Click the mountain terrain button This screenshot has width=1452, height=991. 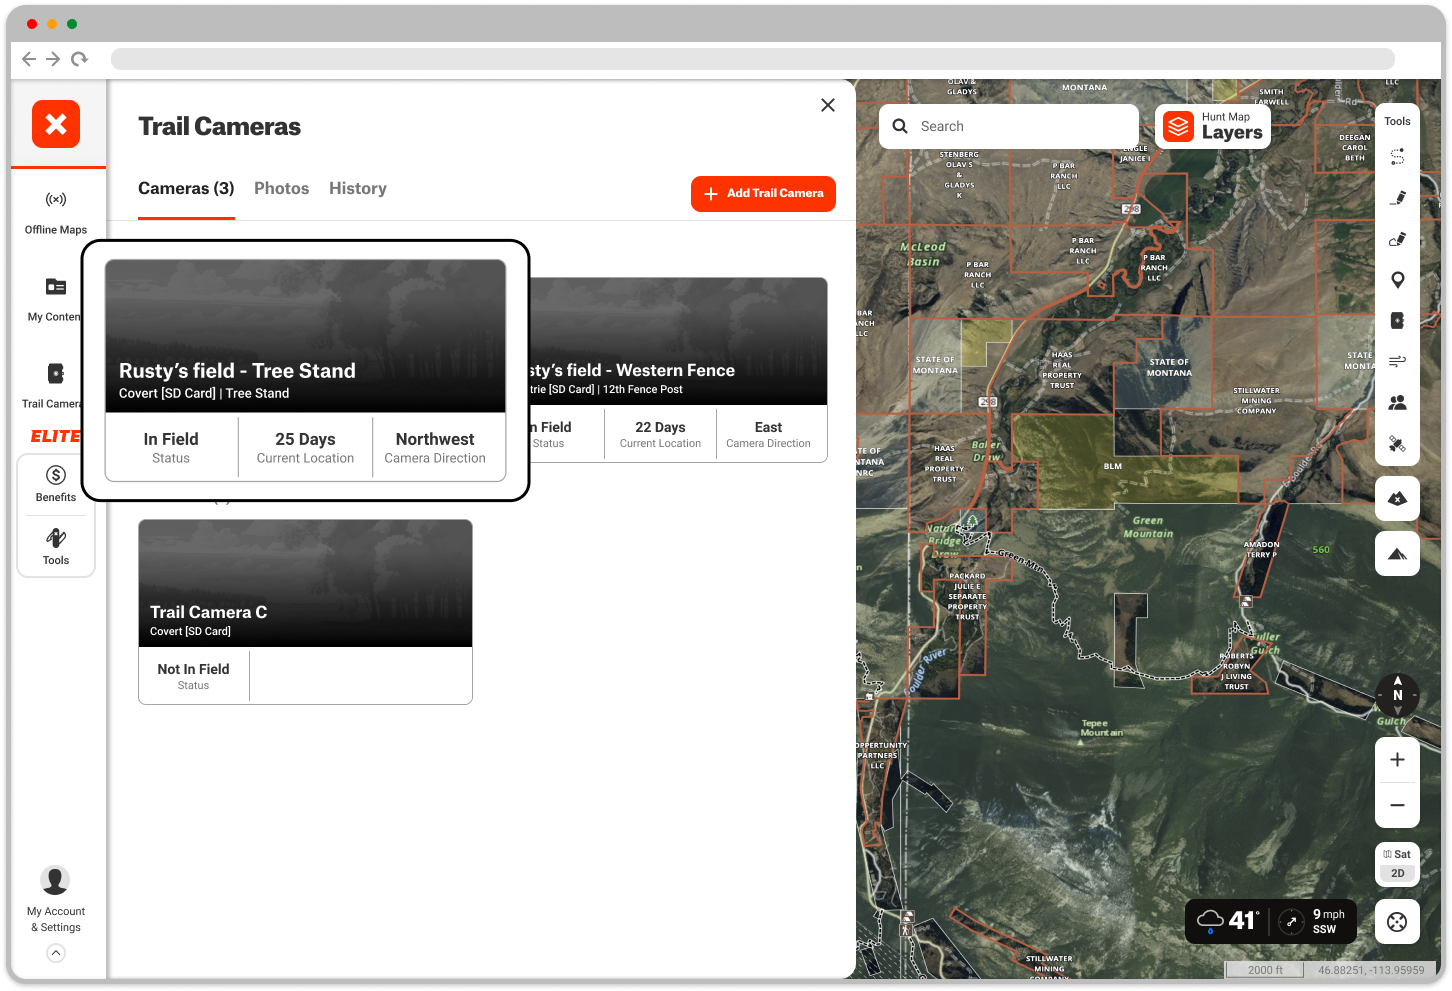1397,553
